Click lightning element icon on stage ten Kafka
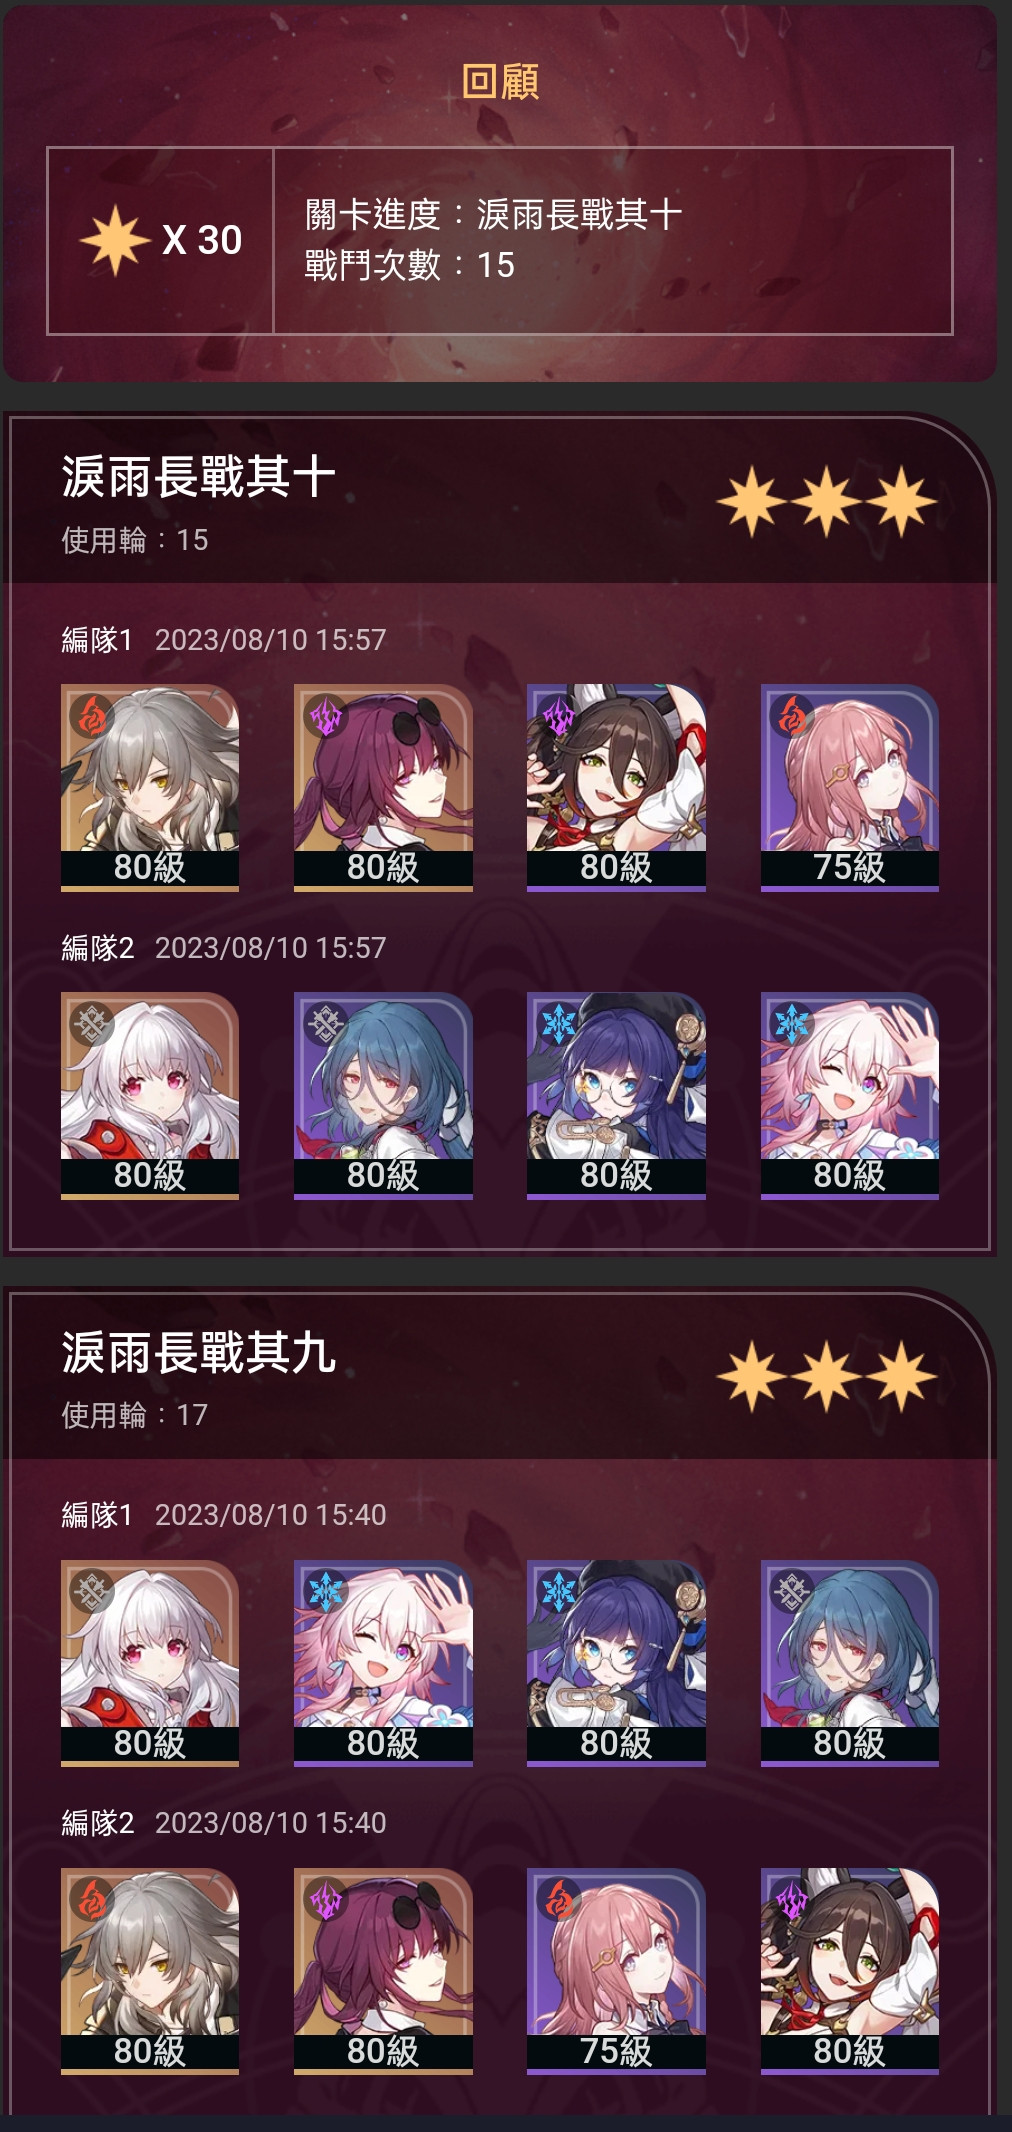The height and width of the screenshot is (2132, 1012). coord(325,716)
